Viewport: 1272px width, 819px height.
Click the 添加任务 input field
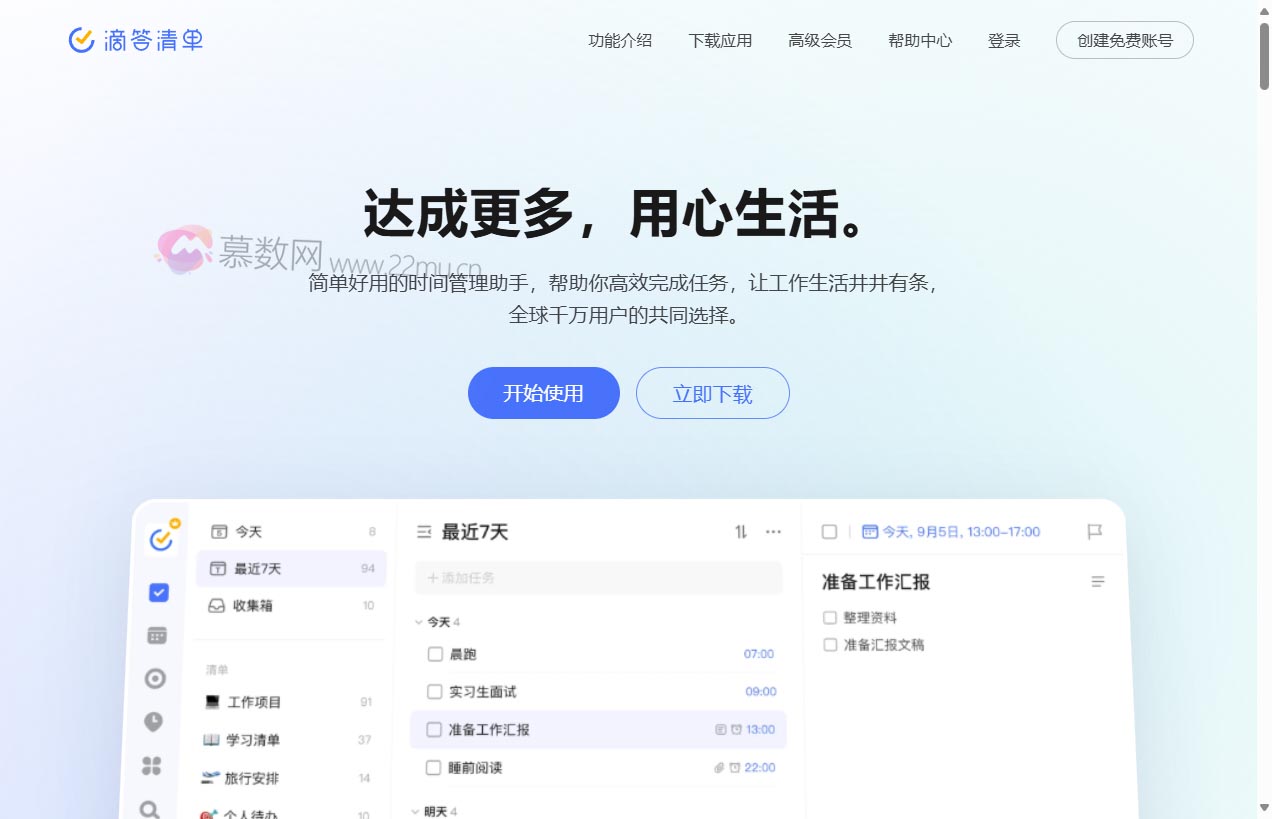(x=598, y=578)
